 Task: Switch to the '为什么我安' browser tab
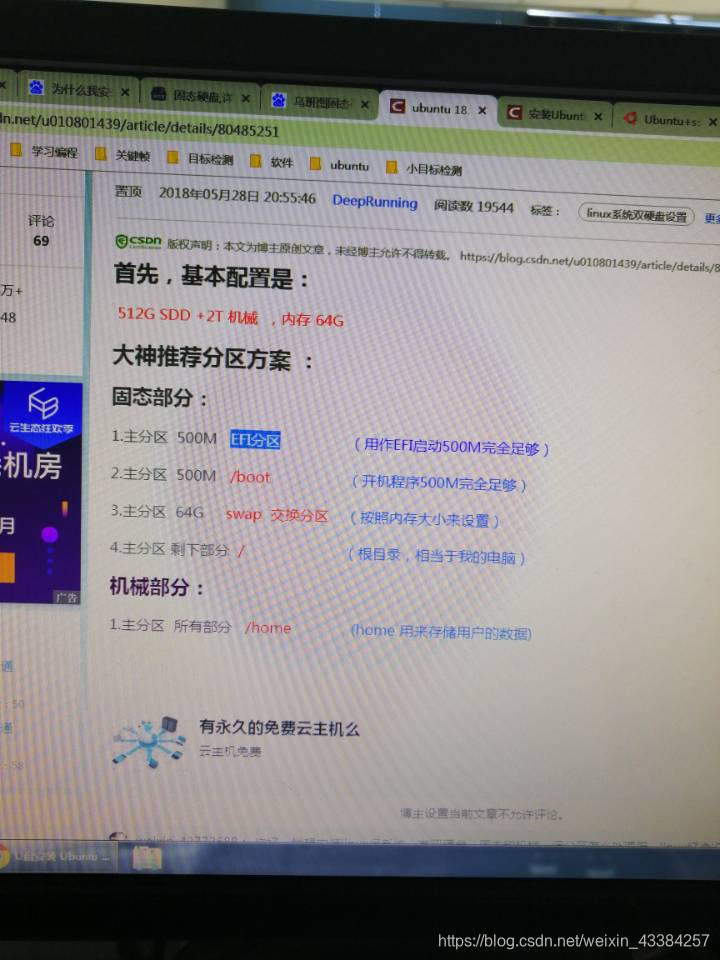click(x=78, y=90)
